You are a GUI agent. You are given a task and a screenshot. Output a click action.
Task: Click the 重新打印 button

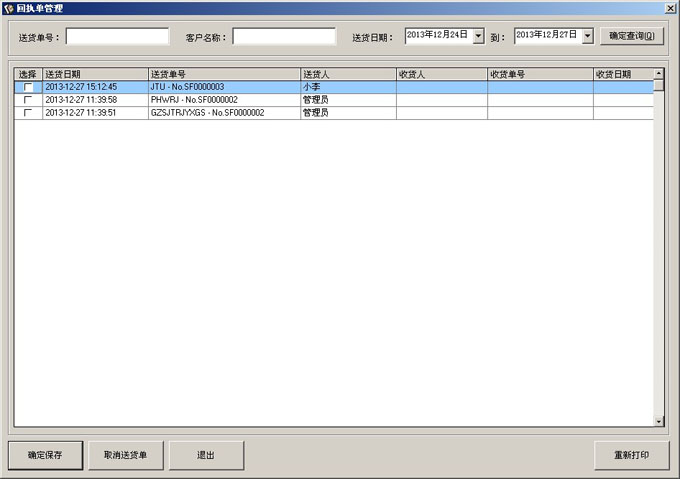point(631,455)
